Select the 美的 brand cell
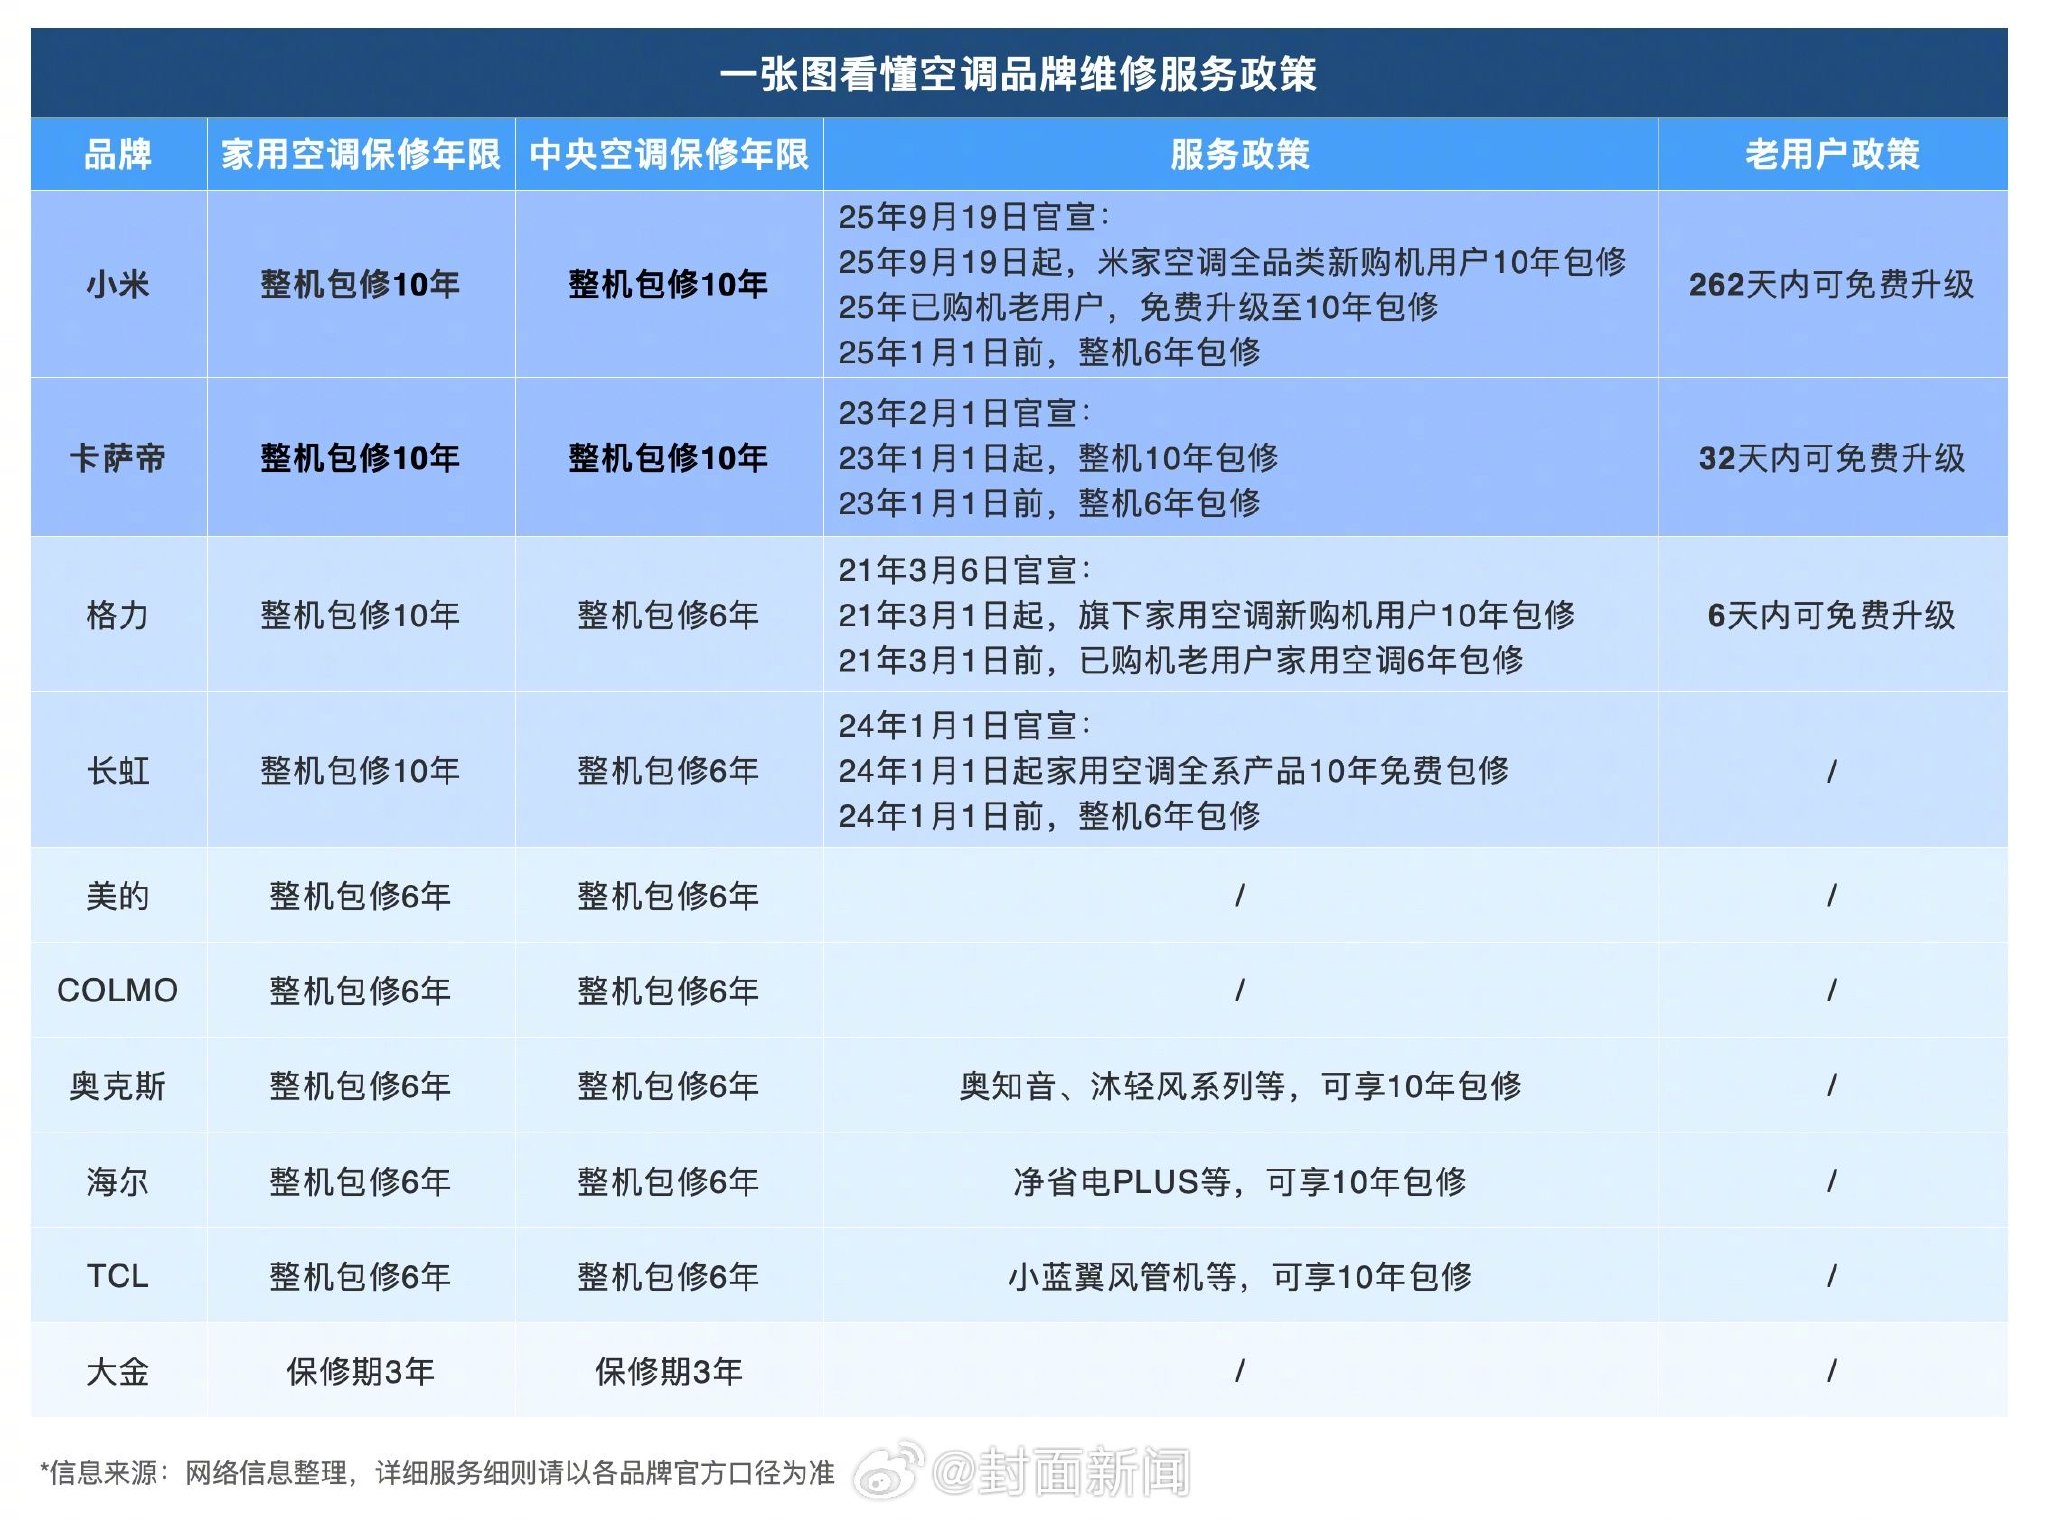Screen dimensions: 2048x1520 point(118,895)
